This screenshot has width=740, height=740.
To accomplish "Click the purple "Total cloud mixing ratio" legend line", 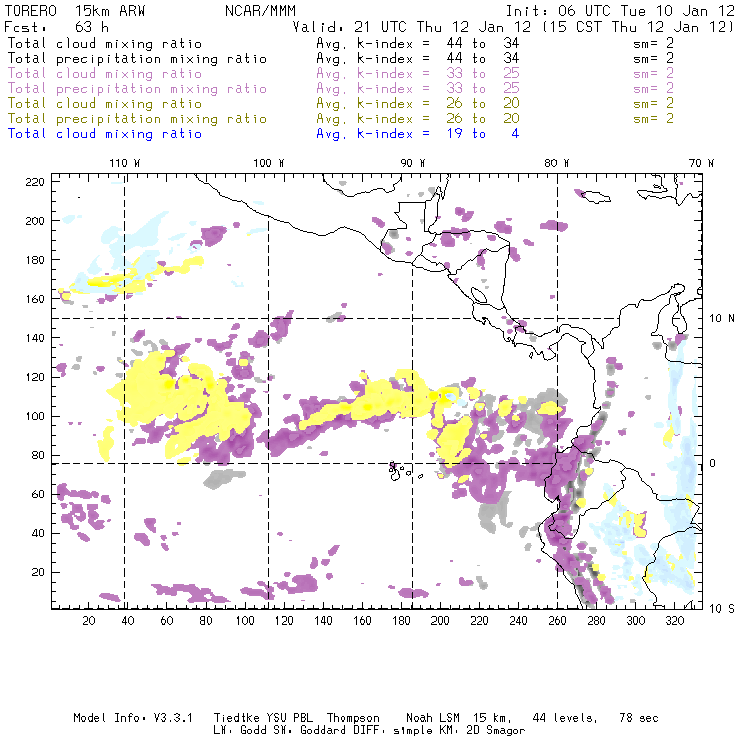I will (105, 74).
